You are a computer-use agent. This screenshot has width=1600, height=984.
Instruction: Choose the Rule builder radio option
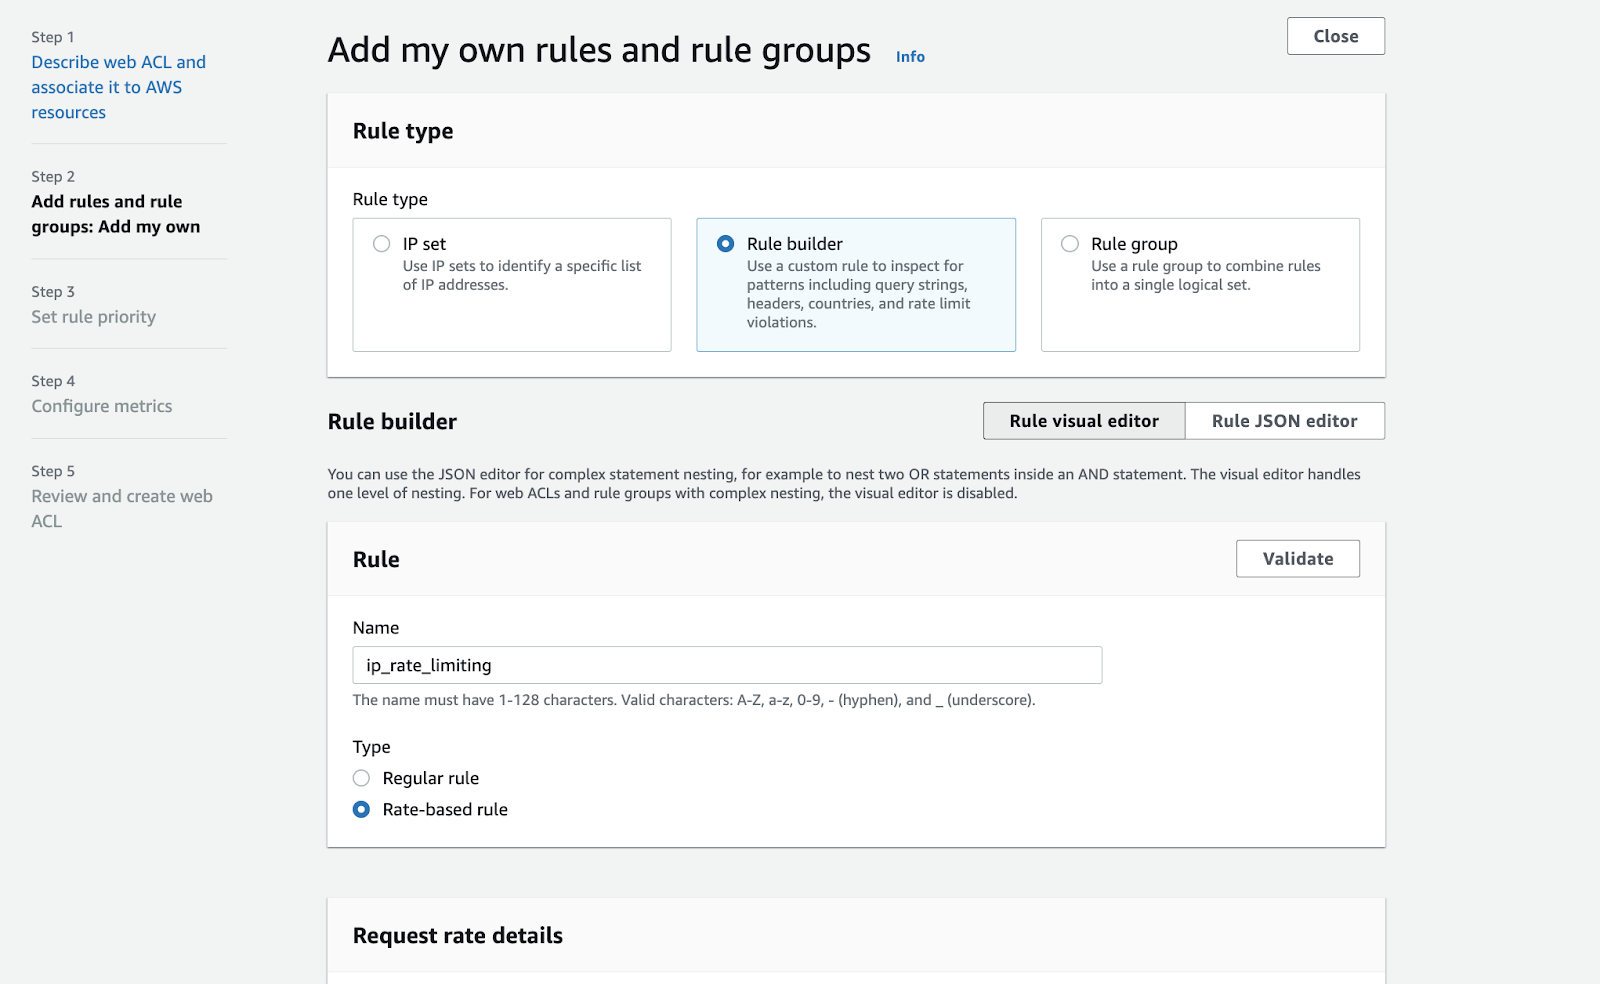(x=726, y=244)
